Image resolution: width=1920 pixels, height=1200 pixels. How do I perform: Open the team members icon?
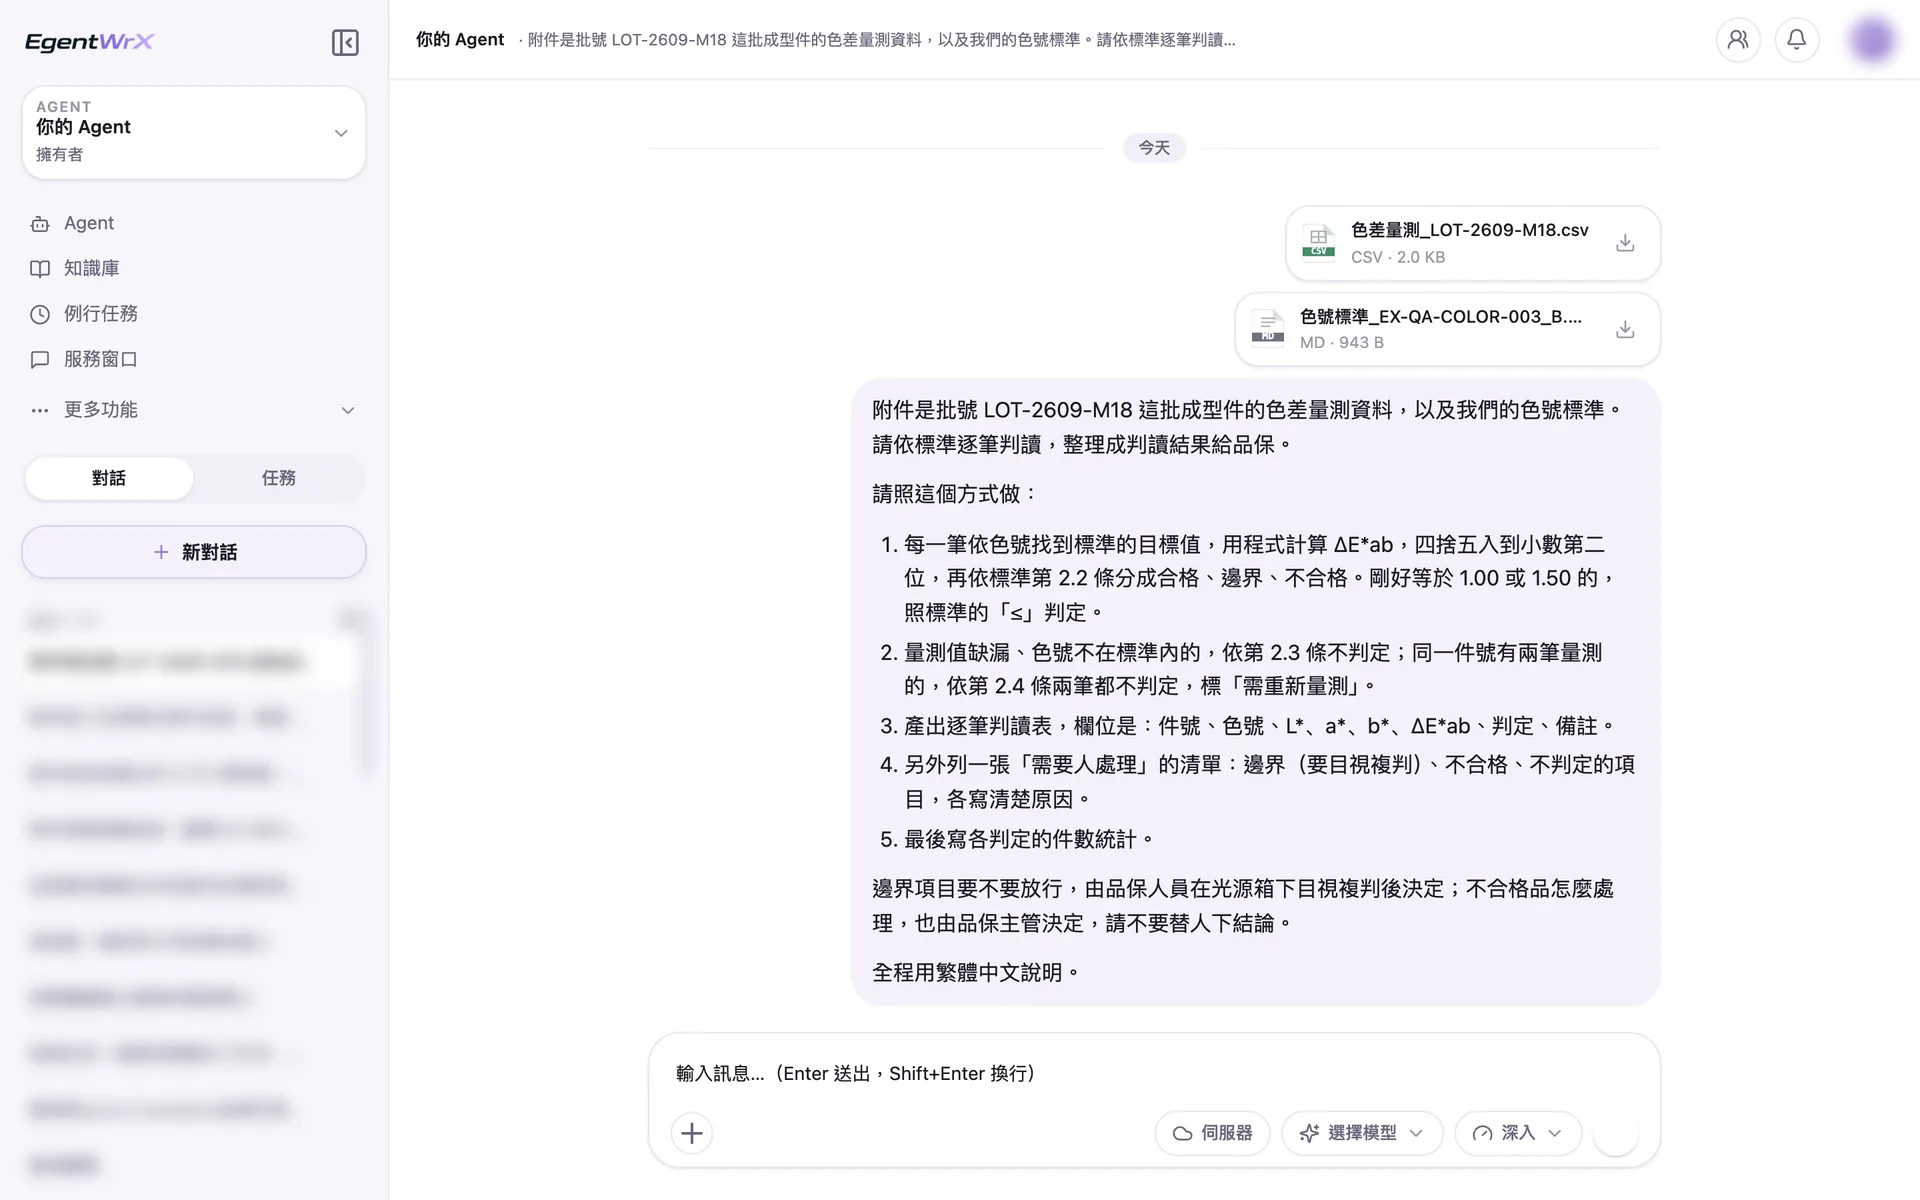tap(1738, 40)
